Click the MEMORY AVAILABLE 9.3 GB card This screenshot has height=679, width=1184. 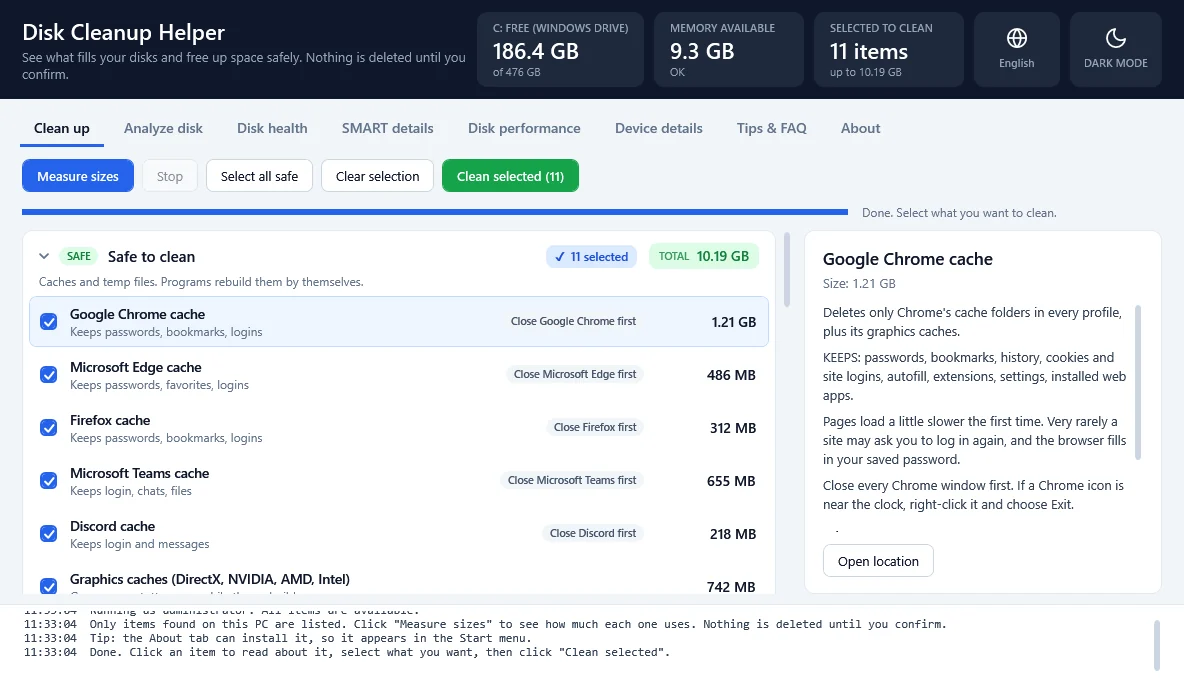pyautogui.click(x=729, y=49)
